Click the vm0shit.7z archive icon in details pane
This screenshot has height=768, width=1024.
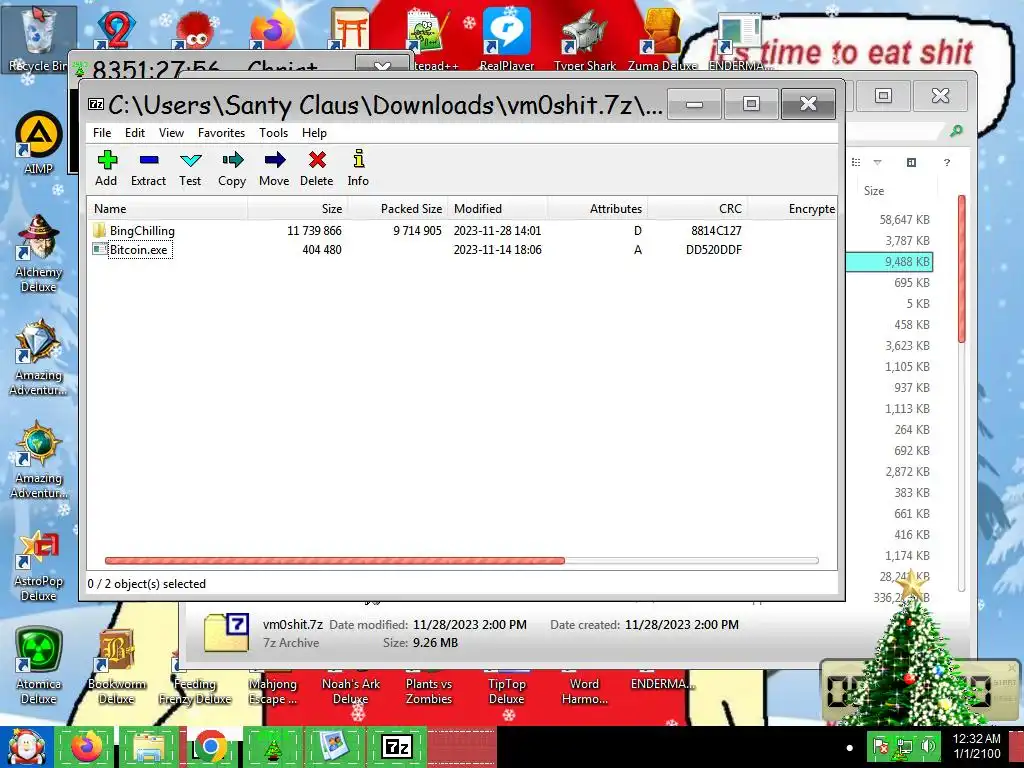click(227, 632)
